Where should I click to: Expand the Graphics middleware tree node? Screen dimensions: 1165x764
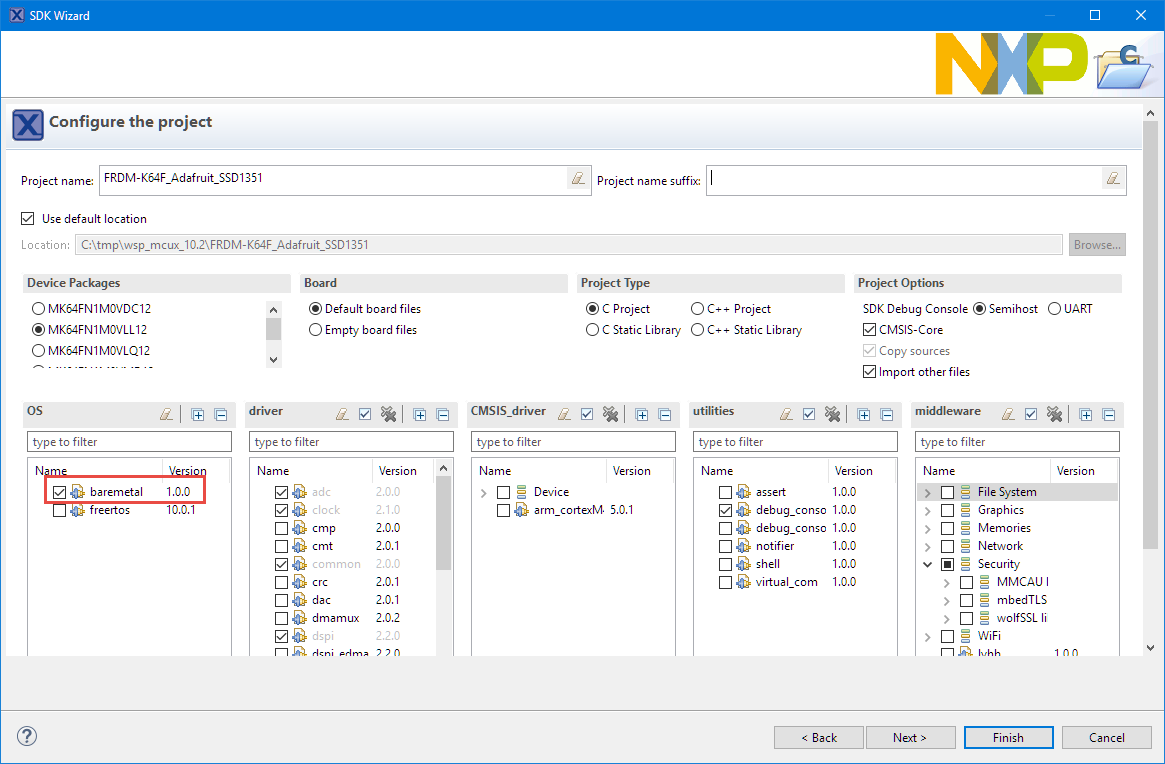coord(927,510)
